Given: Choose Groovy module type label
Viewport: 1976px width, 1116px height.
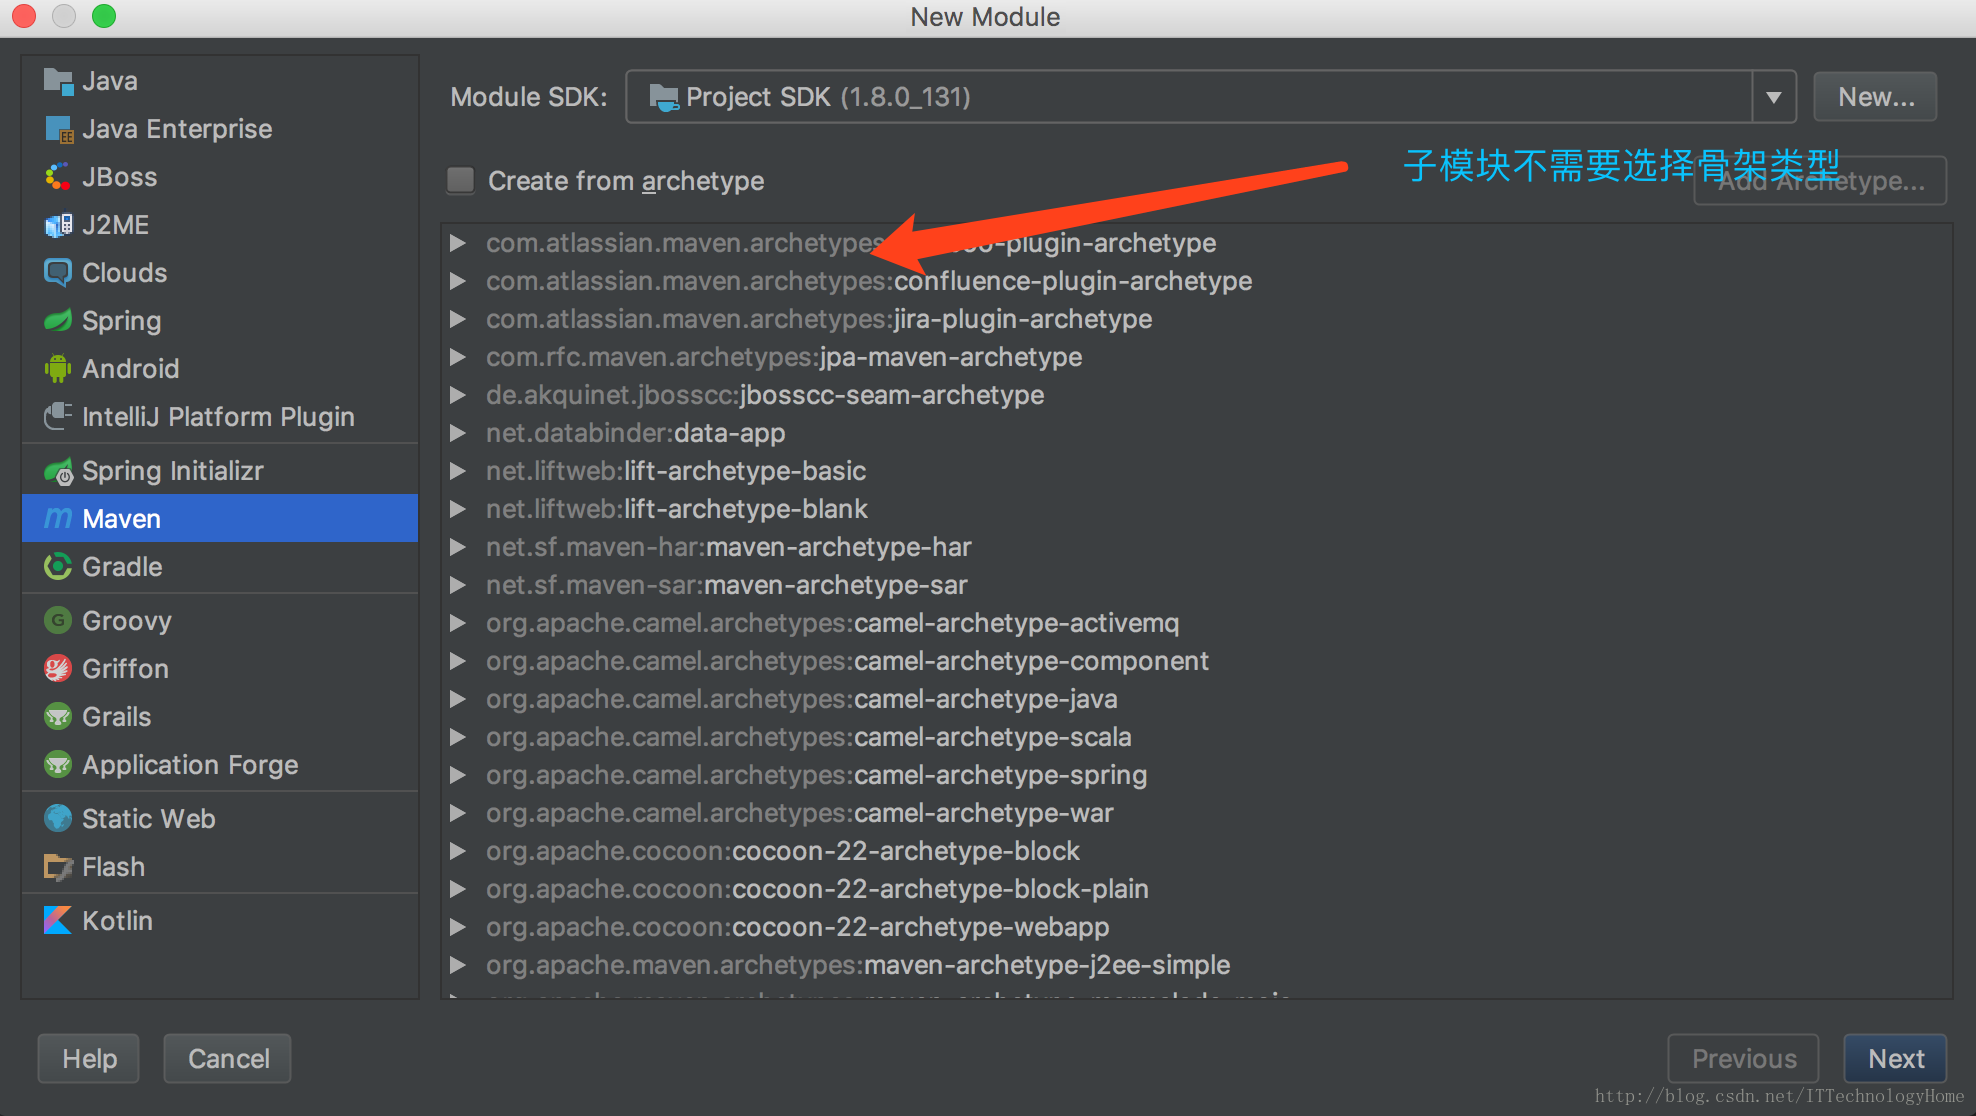Looking at the screenshot, I should tap(127, 621).
